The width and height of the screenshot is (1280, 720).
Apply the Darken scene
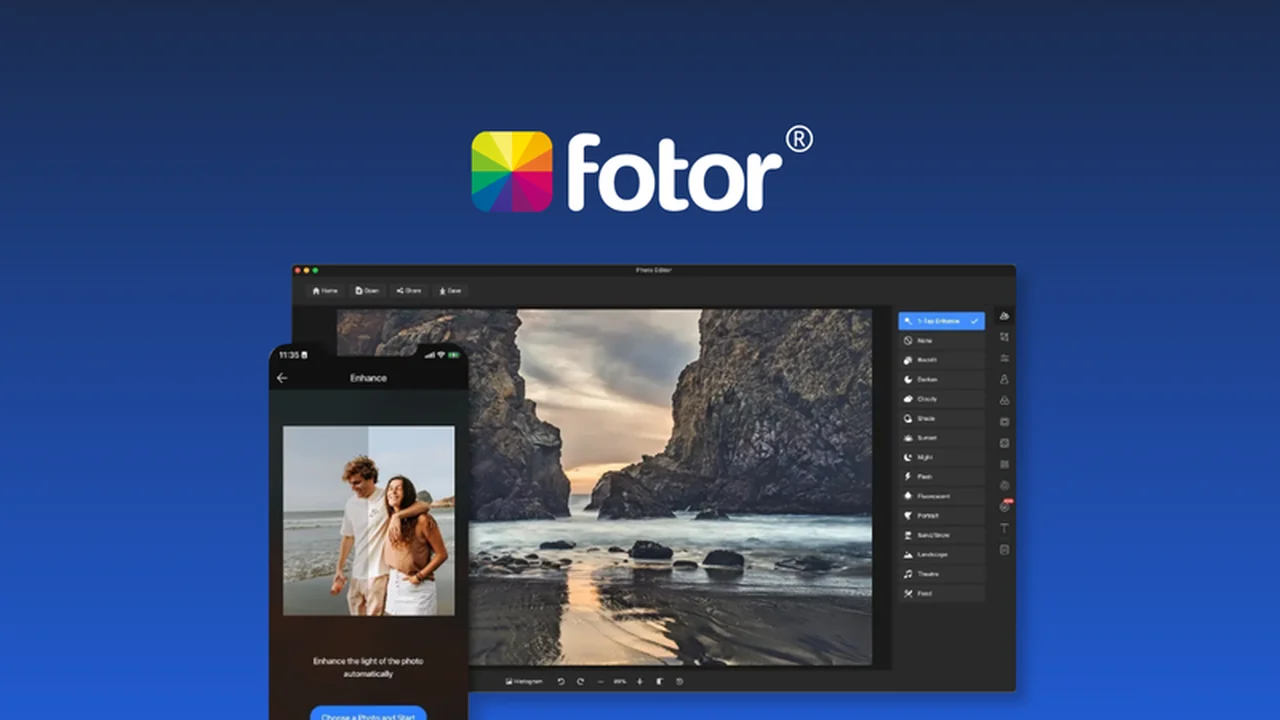pyautogui.click(x=941, y=379)
